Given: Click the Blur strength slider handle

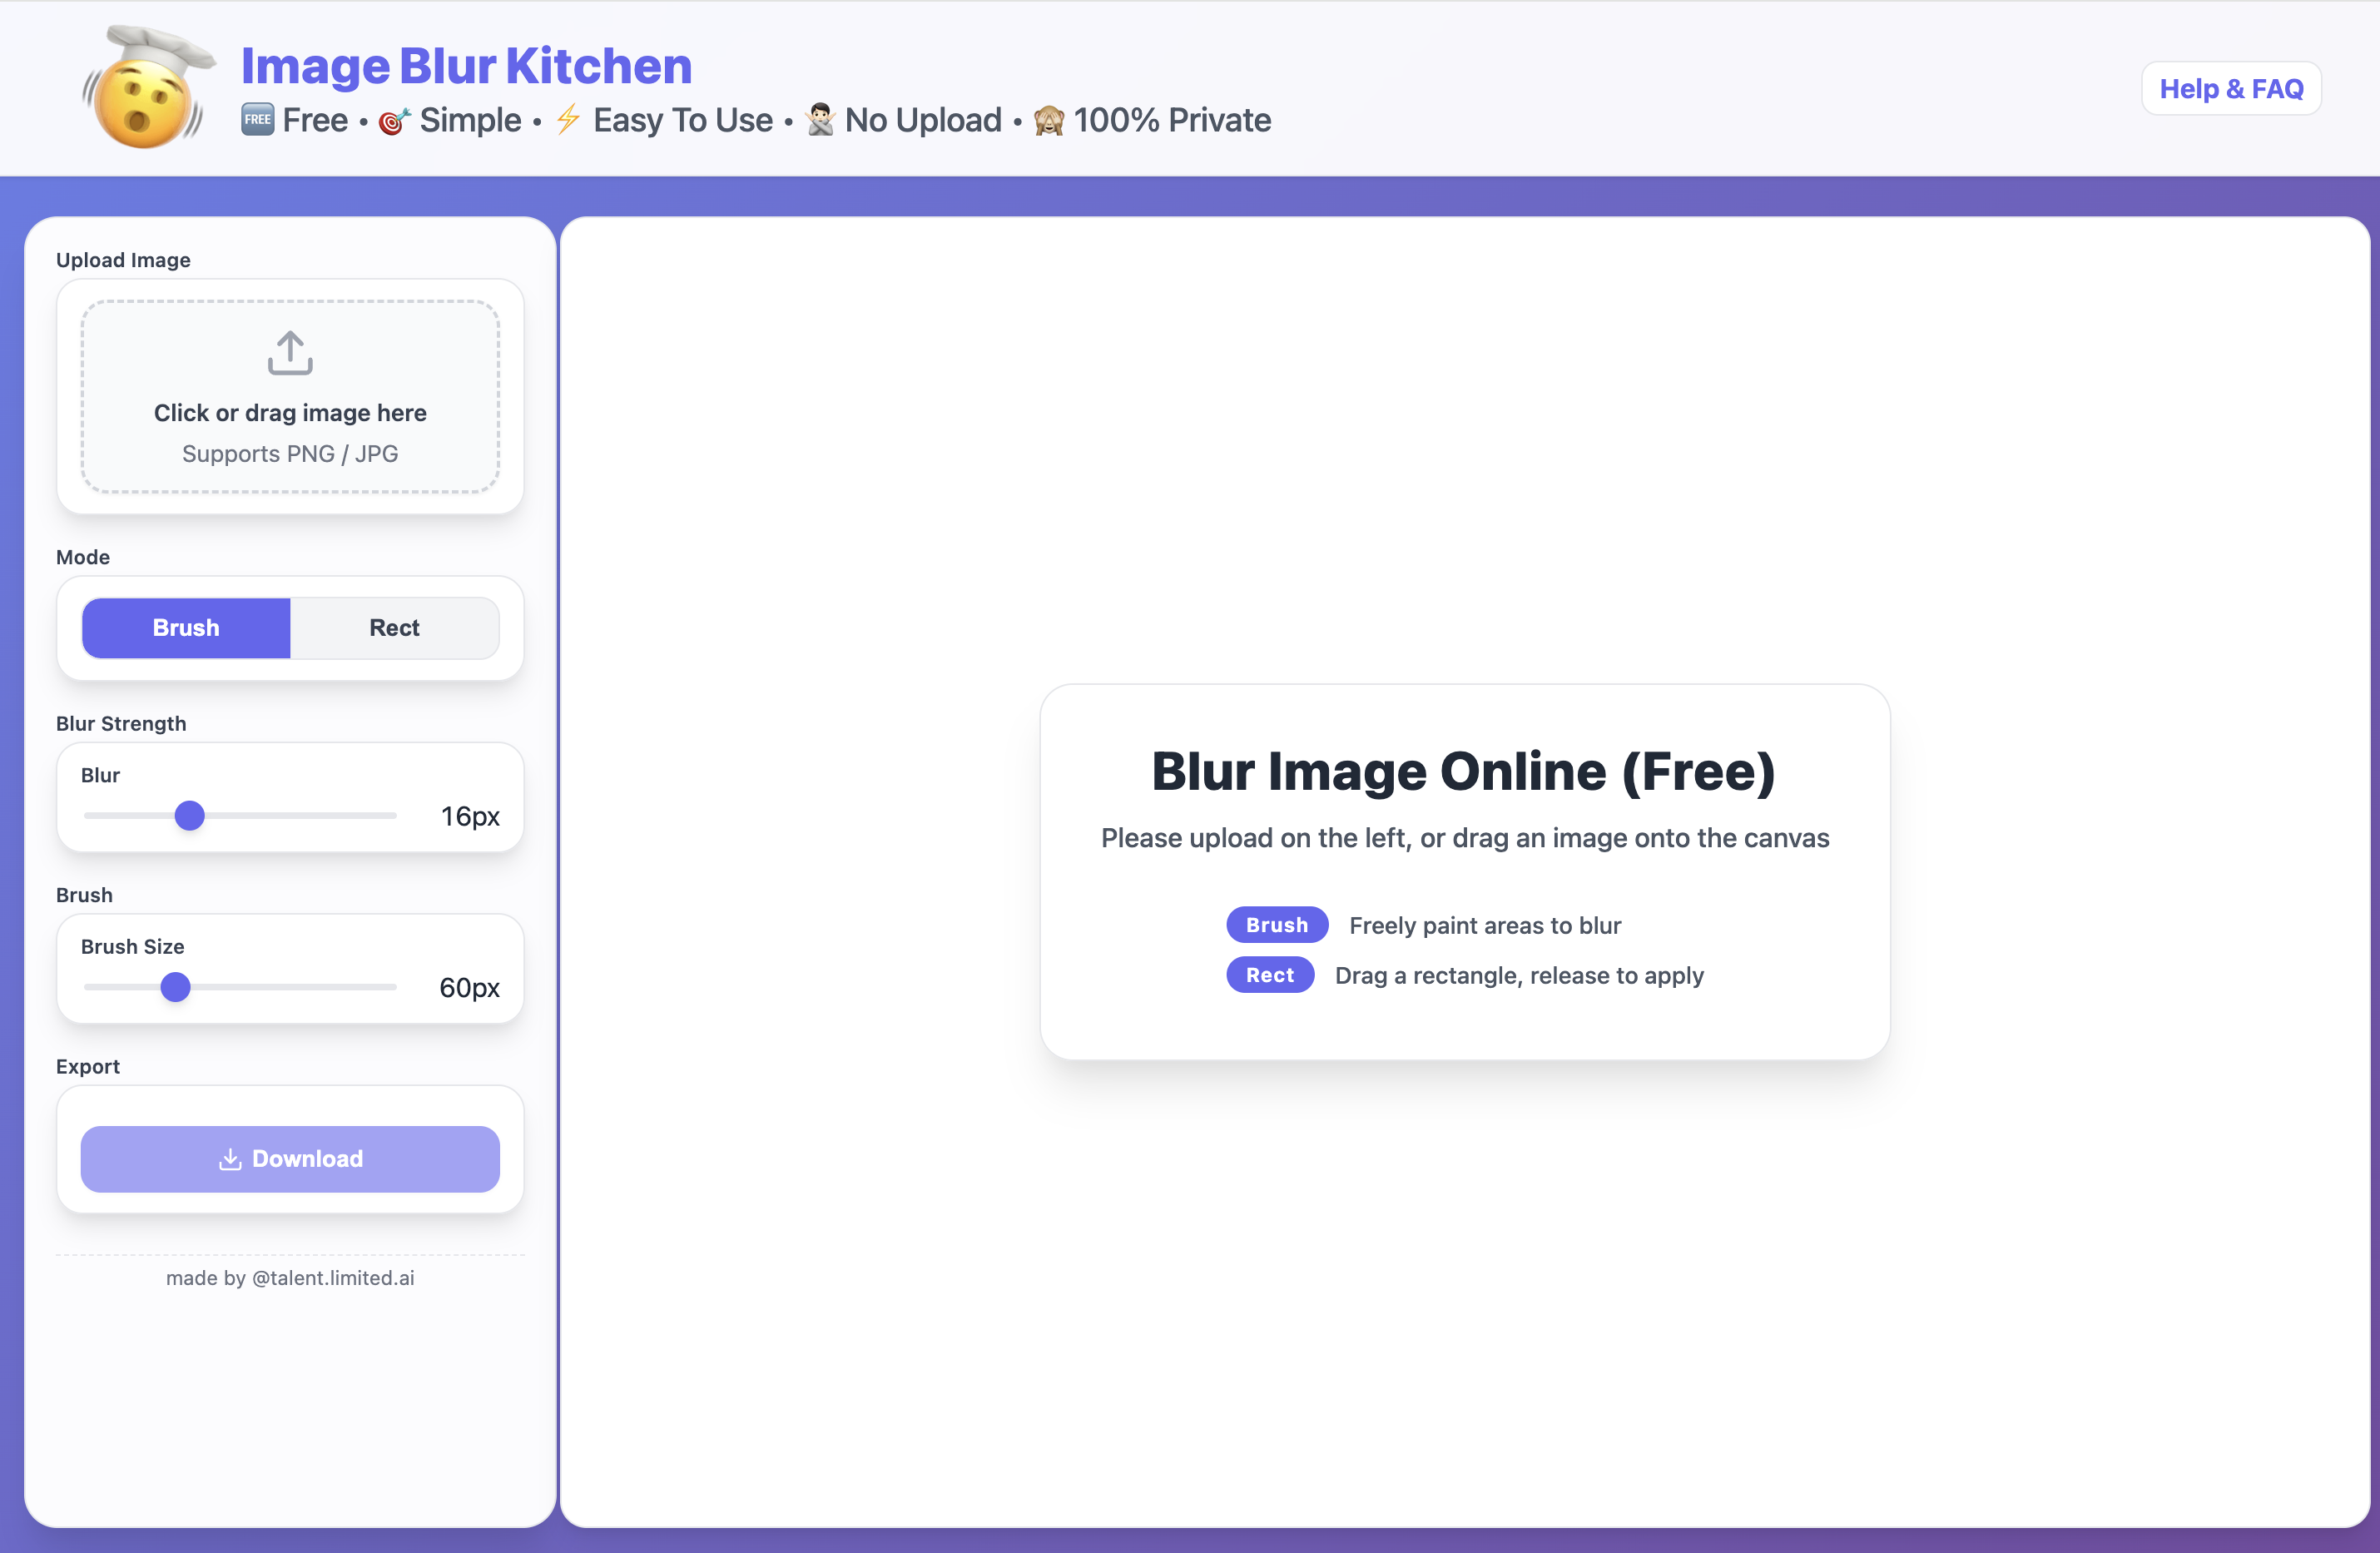Looking at the screenshot, I should click(x=188, y=815).
